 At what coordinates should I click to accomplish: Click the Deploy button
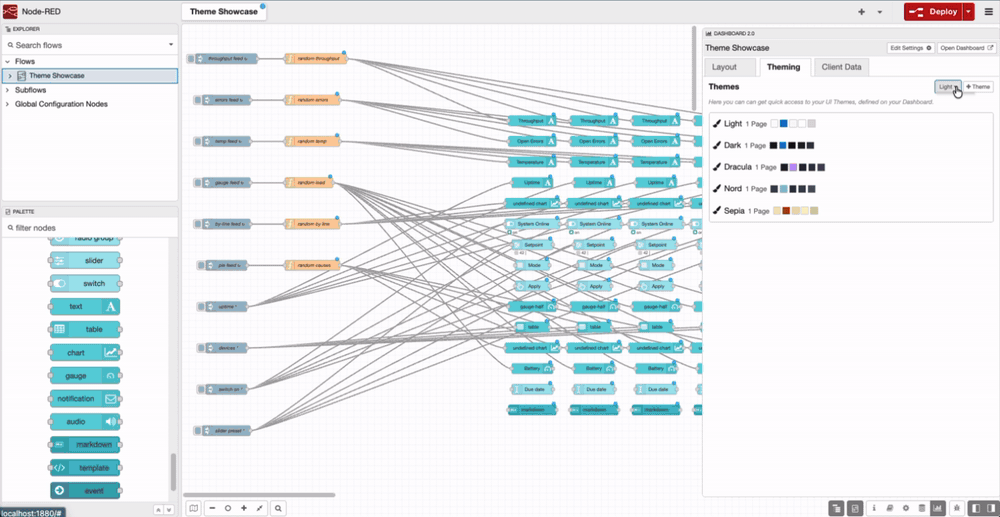tap(933, 11)
